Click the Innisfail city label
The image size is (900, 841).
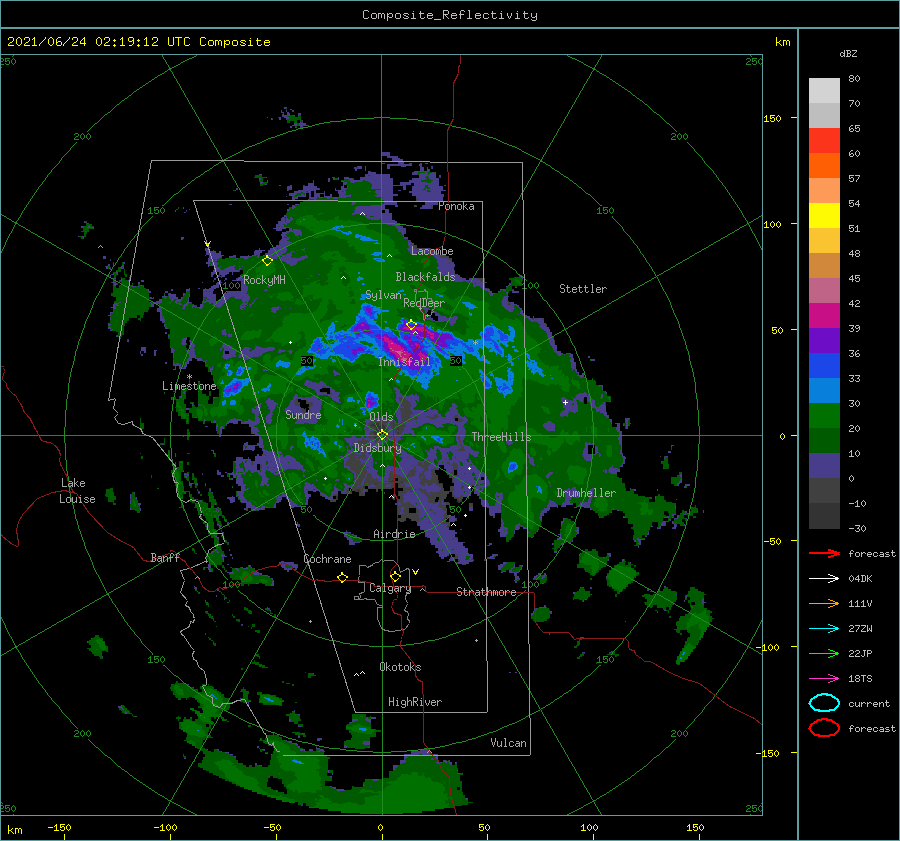pyautogui.click(x=404, y=362)
